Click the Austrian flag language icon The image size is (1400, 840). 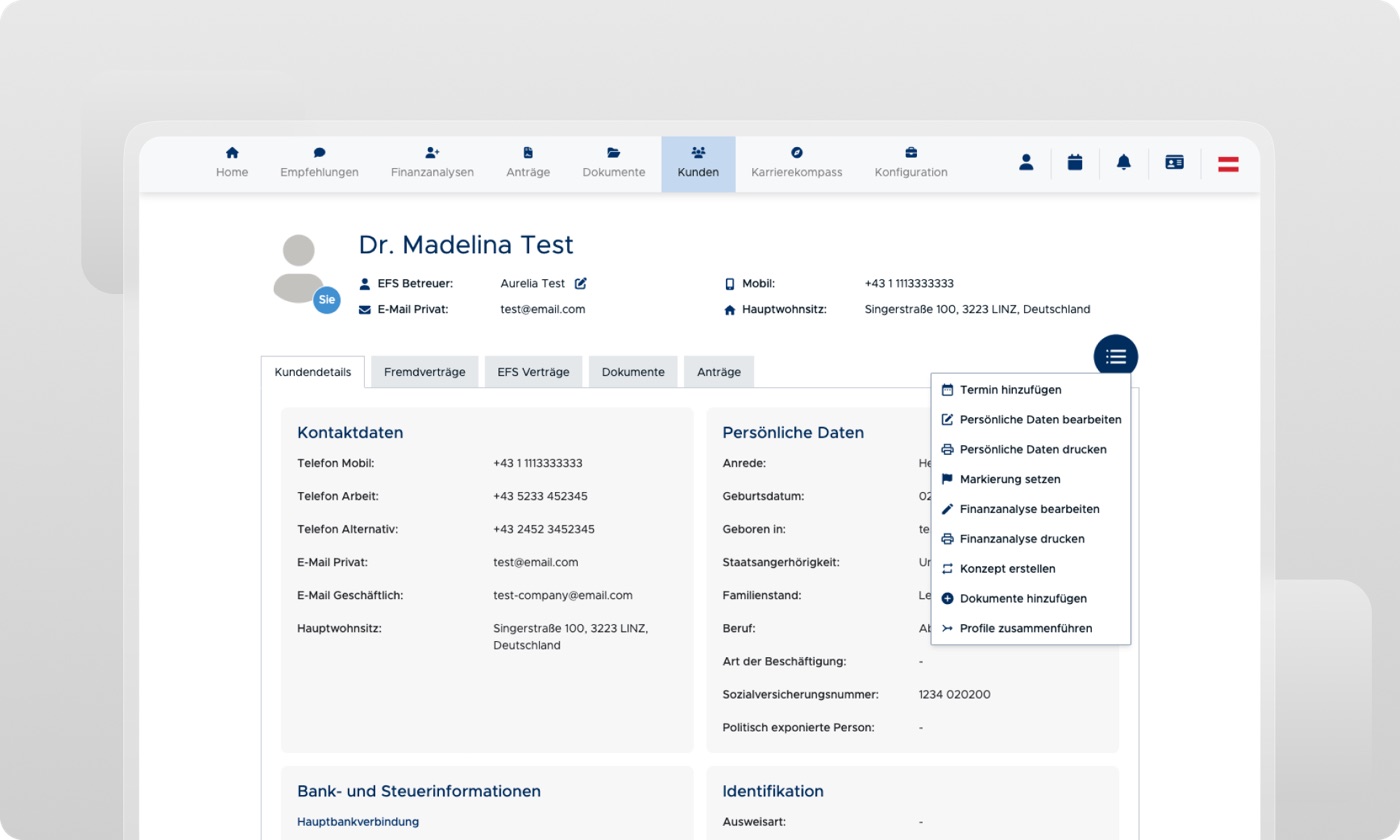(x=1228, y=164)
